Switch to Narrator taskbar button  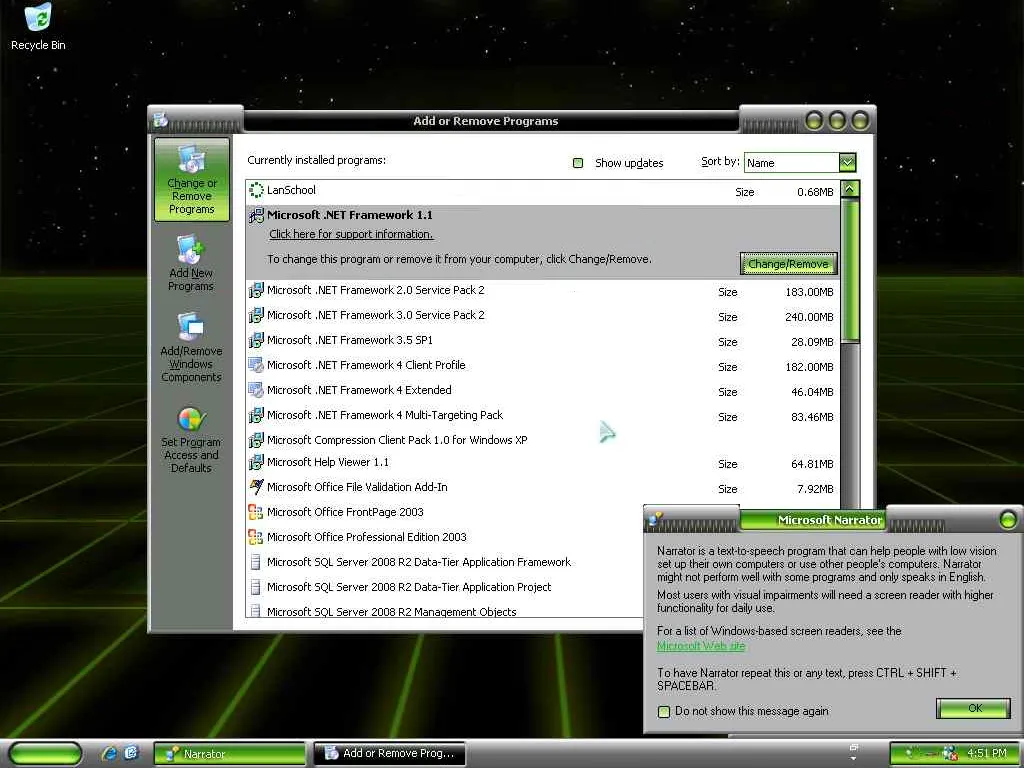230,753
